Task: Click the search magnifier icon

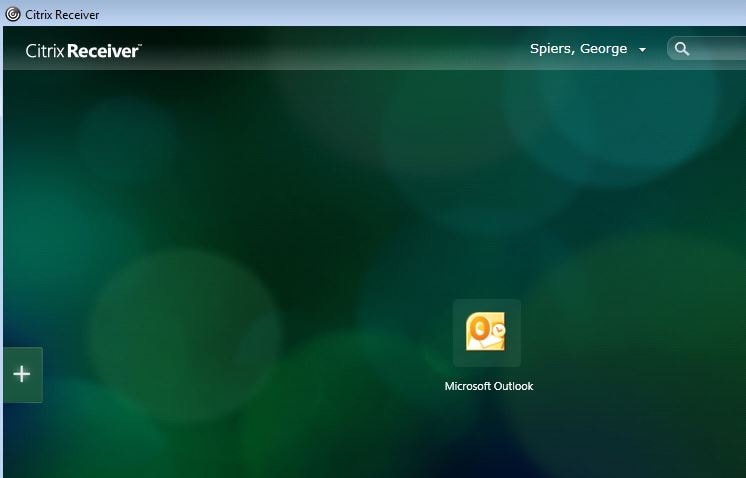Action: 682,49
